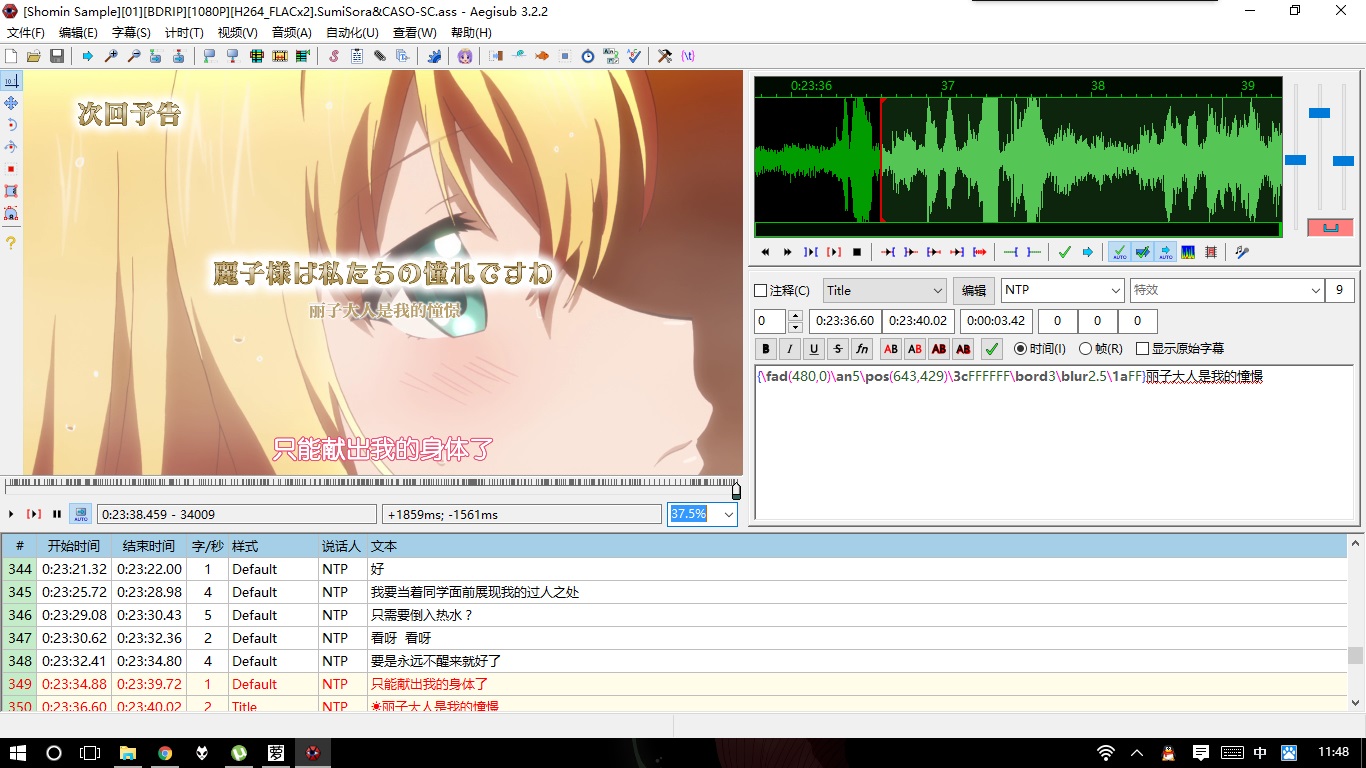Switch to spectrum analyzer display mode

[x=1188, y=252]
